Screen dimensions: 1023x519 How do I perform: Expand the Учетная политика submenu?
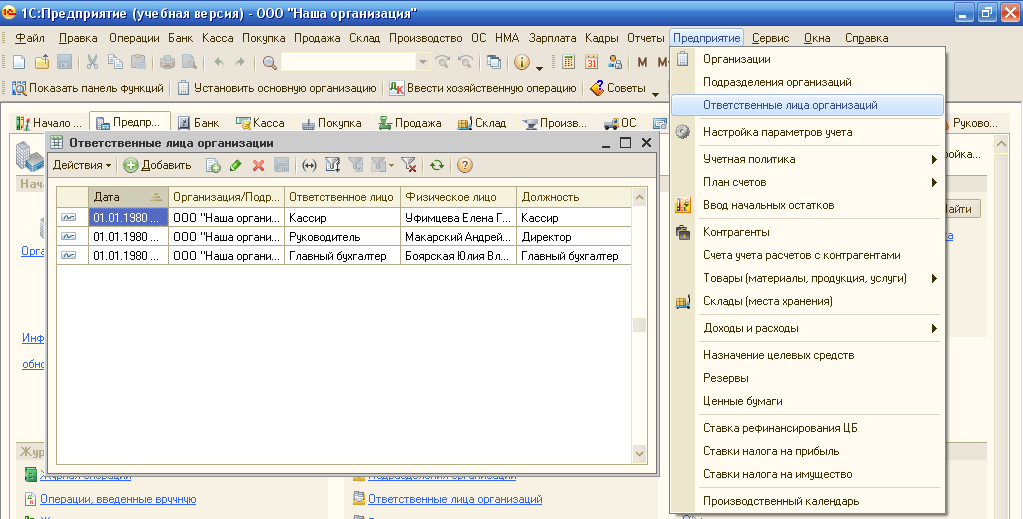click(x=934, y=159)
